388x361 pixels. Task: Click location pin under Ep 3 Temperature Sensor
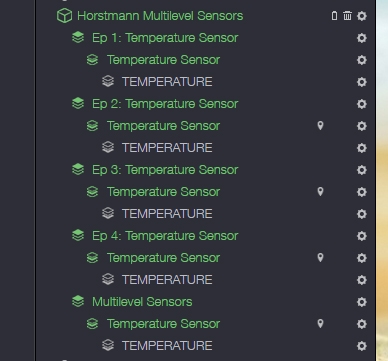pyautogui.click(x=320, y=192)
